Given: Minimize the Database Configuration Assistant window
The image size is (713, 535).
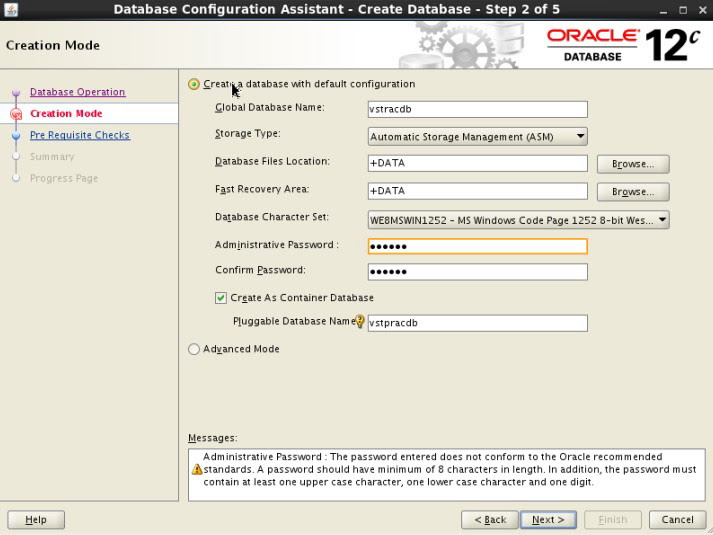Looking at the screenshot, I should [x=663, y=10].
